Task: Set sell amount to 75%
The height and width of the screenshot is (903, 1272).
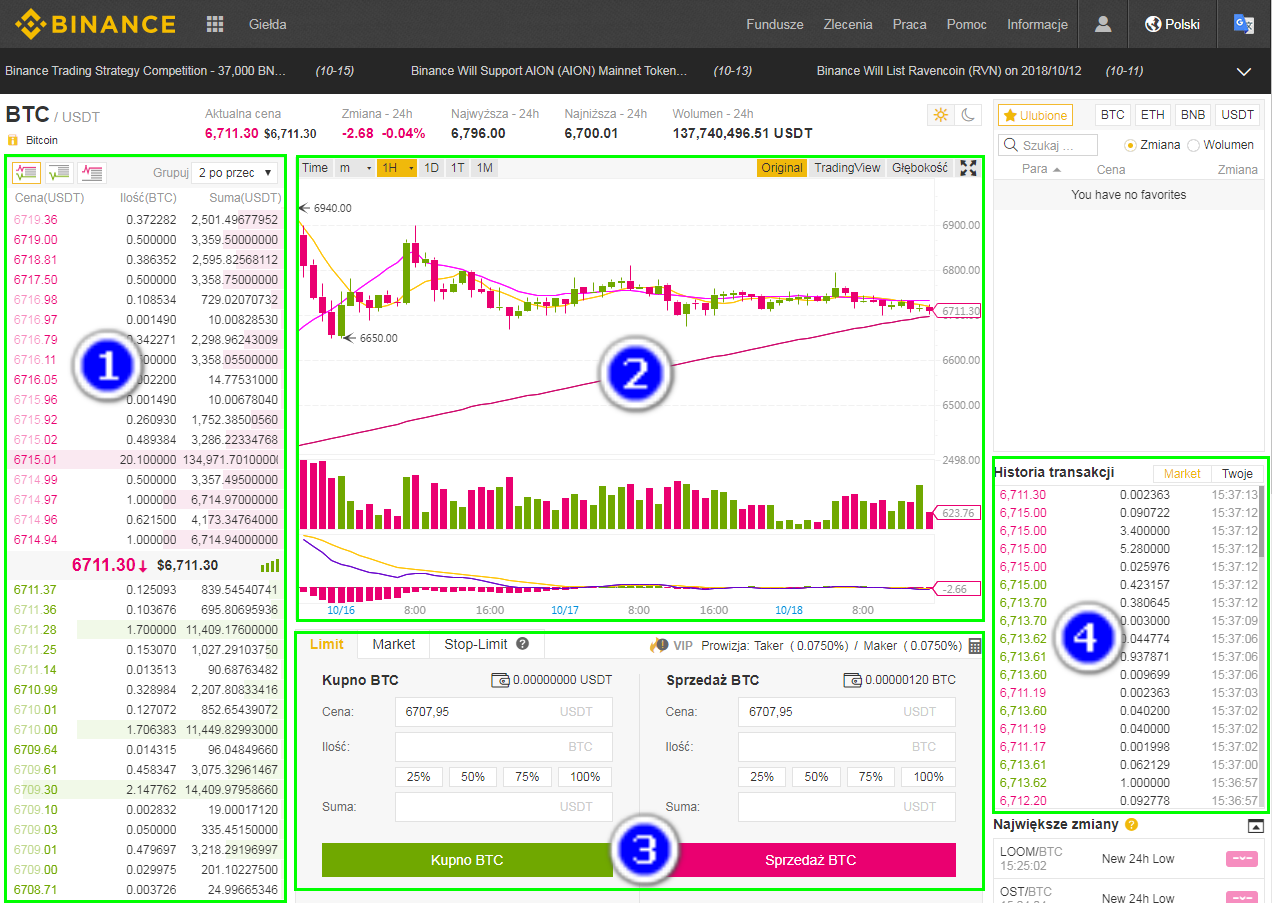Action: pyautogui.click(x=871, y=777)
